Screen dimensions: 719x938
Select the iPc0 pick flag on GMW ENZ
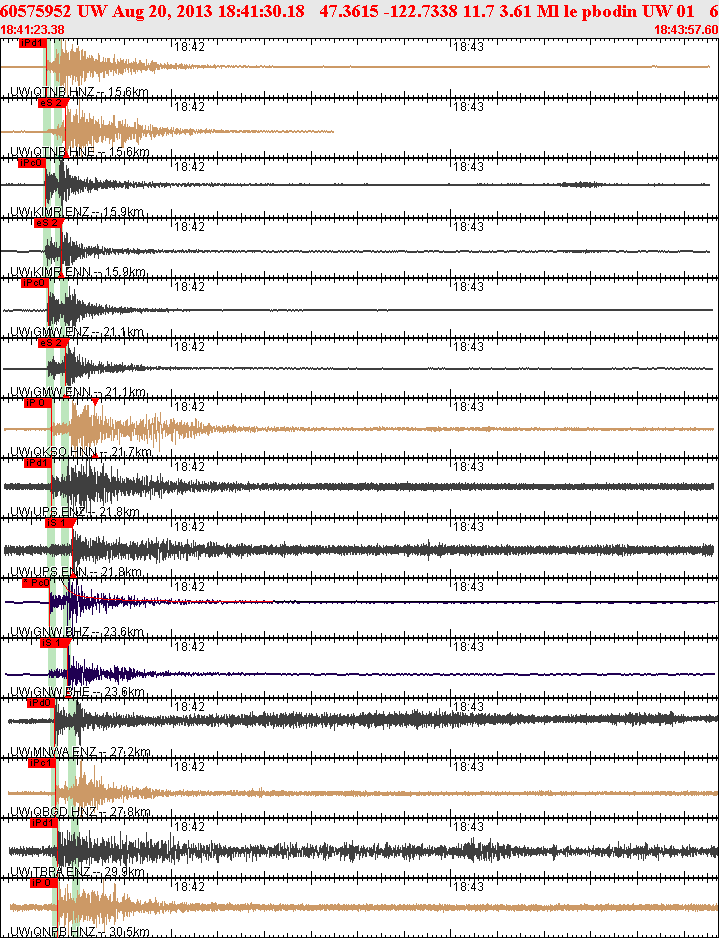click(35, 283)
